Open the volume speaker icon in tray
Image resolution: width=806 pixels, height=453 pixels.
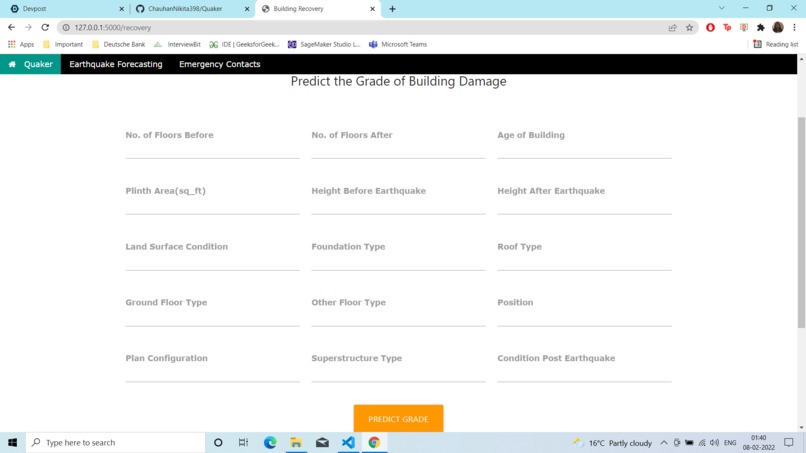point(715,443)
